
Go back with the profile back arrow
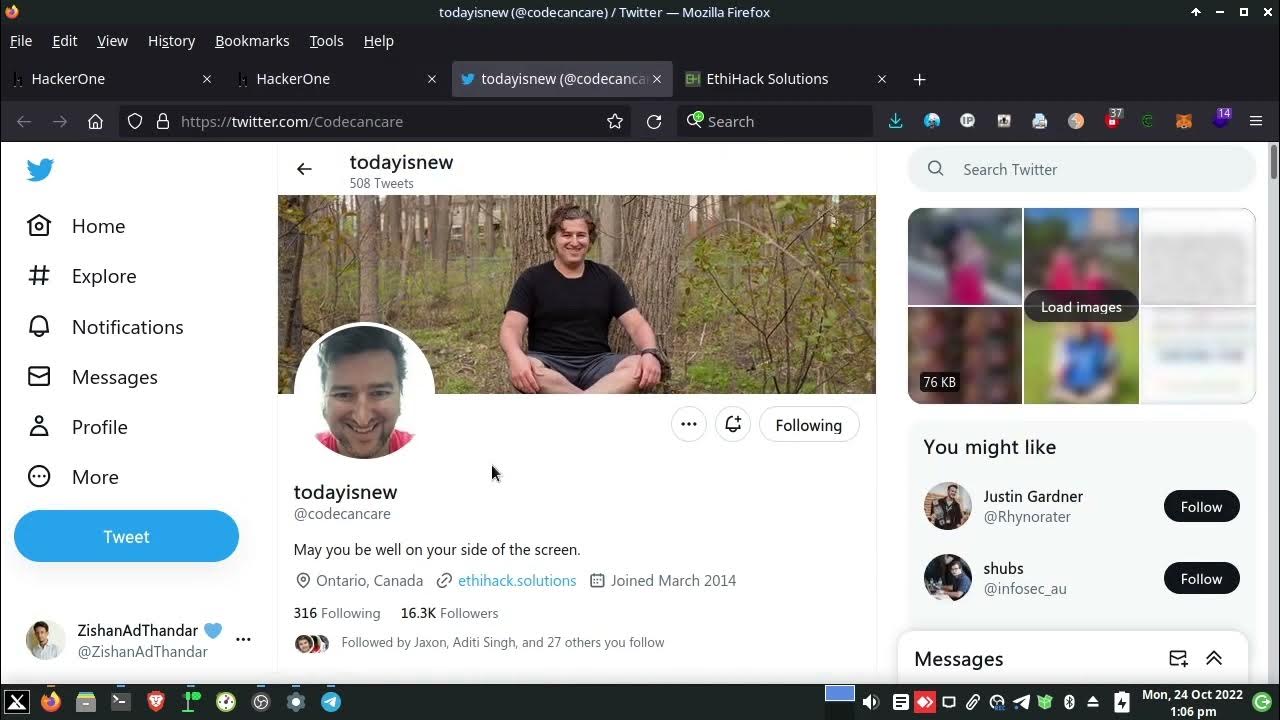pyautogui.click(x=304, y=169)
